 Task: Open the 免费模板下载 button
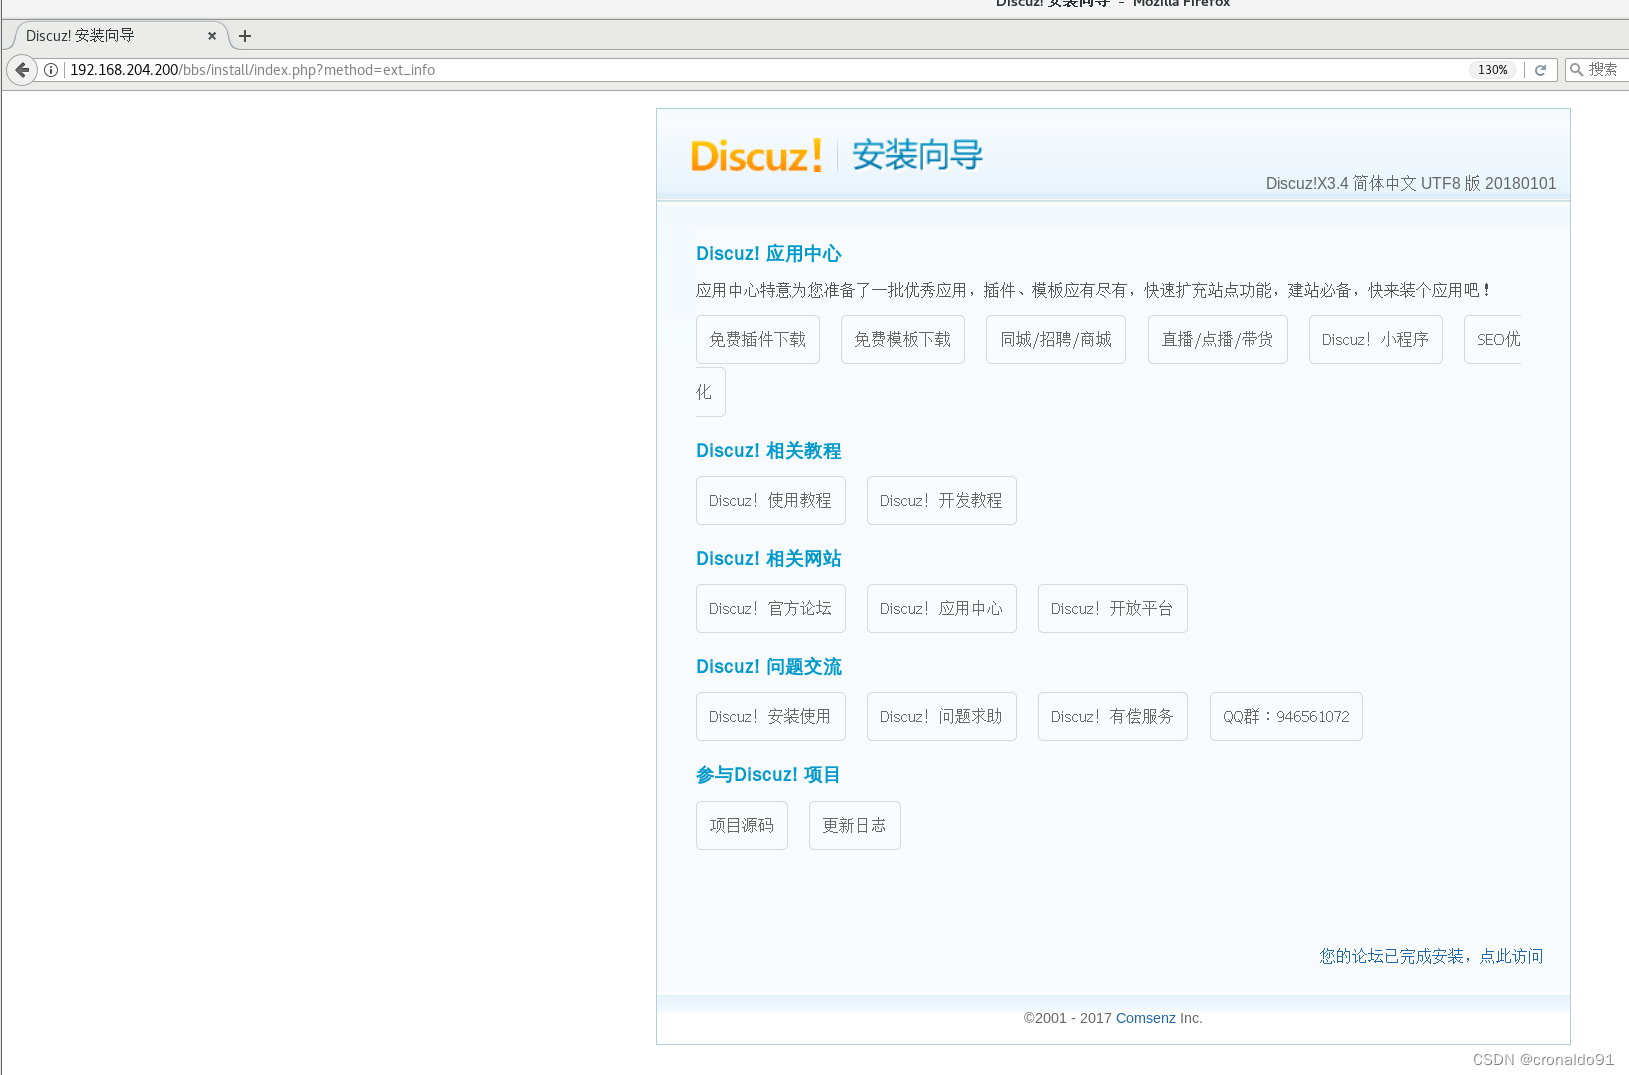pyautogui.click(x=903, y=340)
